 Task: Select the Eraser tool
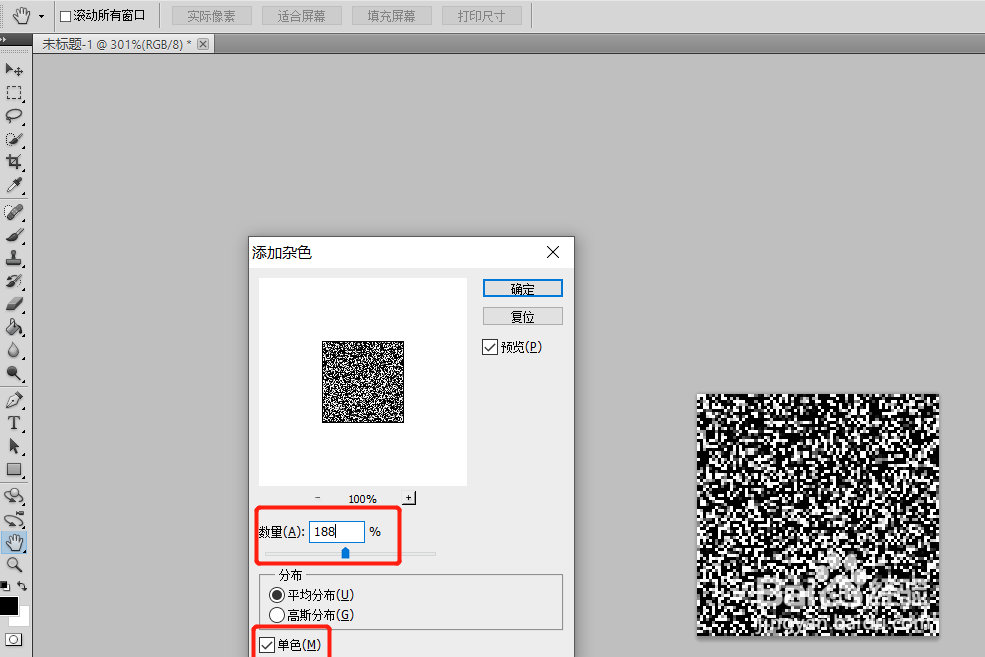(x=14, y=304)
